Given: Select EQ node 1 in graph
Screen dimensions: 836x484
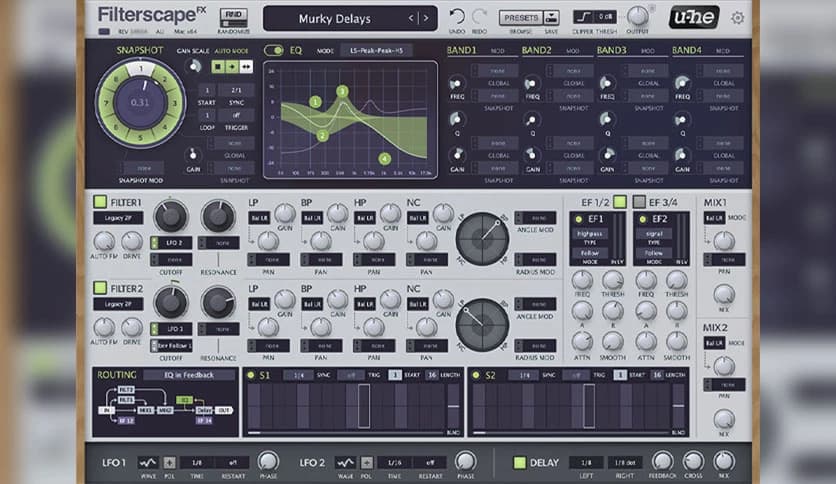Looking at the screenshot, I should coord(315,101).
